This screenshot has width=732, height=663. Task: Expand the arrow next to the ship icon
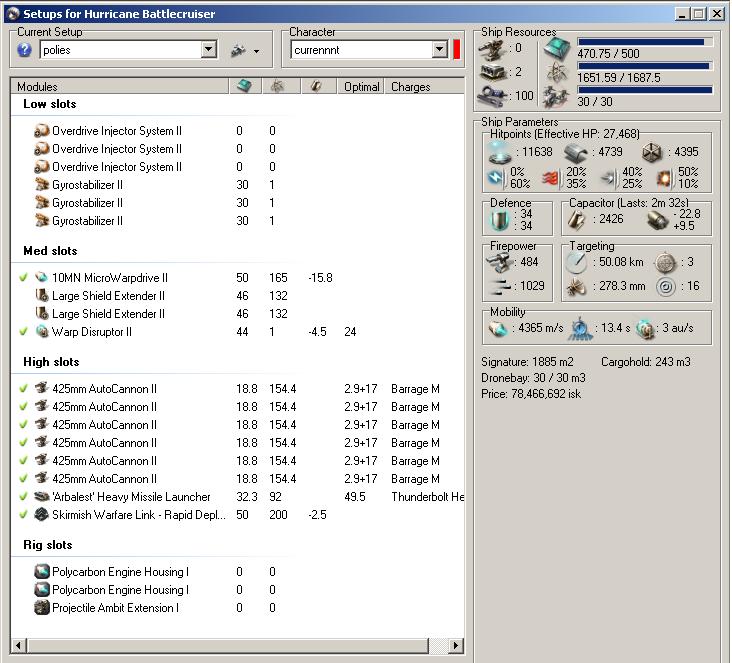pos(256,51)
